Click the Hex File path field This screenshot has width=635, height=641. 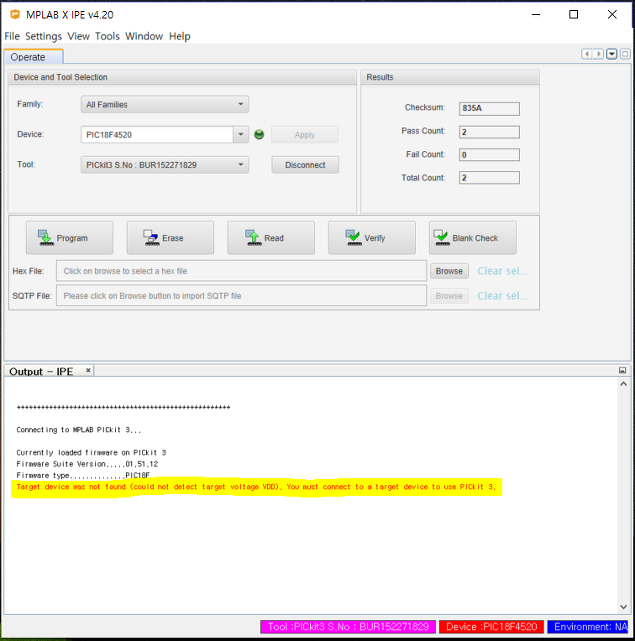[241, 271]
